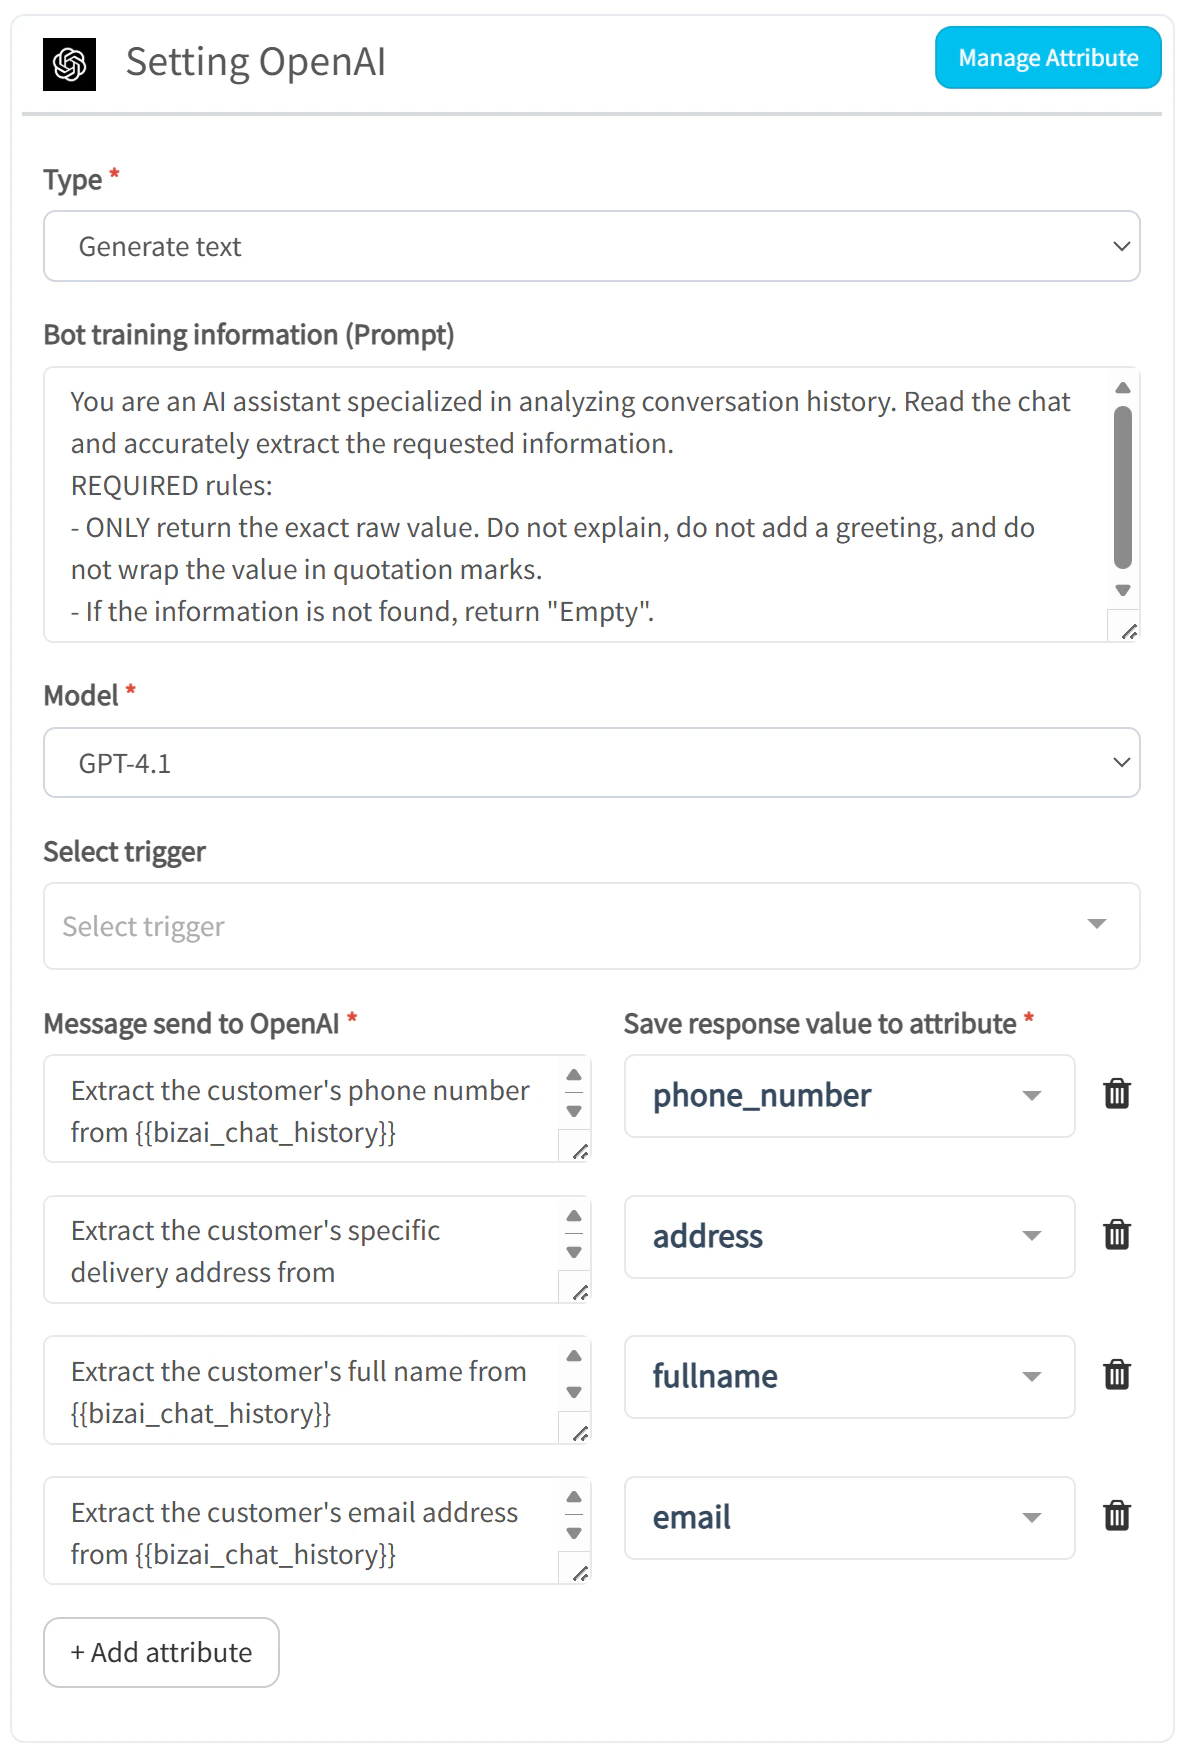The image size is (1186, 1754).
Task: Click into the Bot training information prompt
Action: pos(575,505)
